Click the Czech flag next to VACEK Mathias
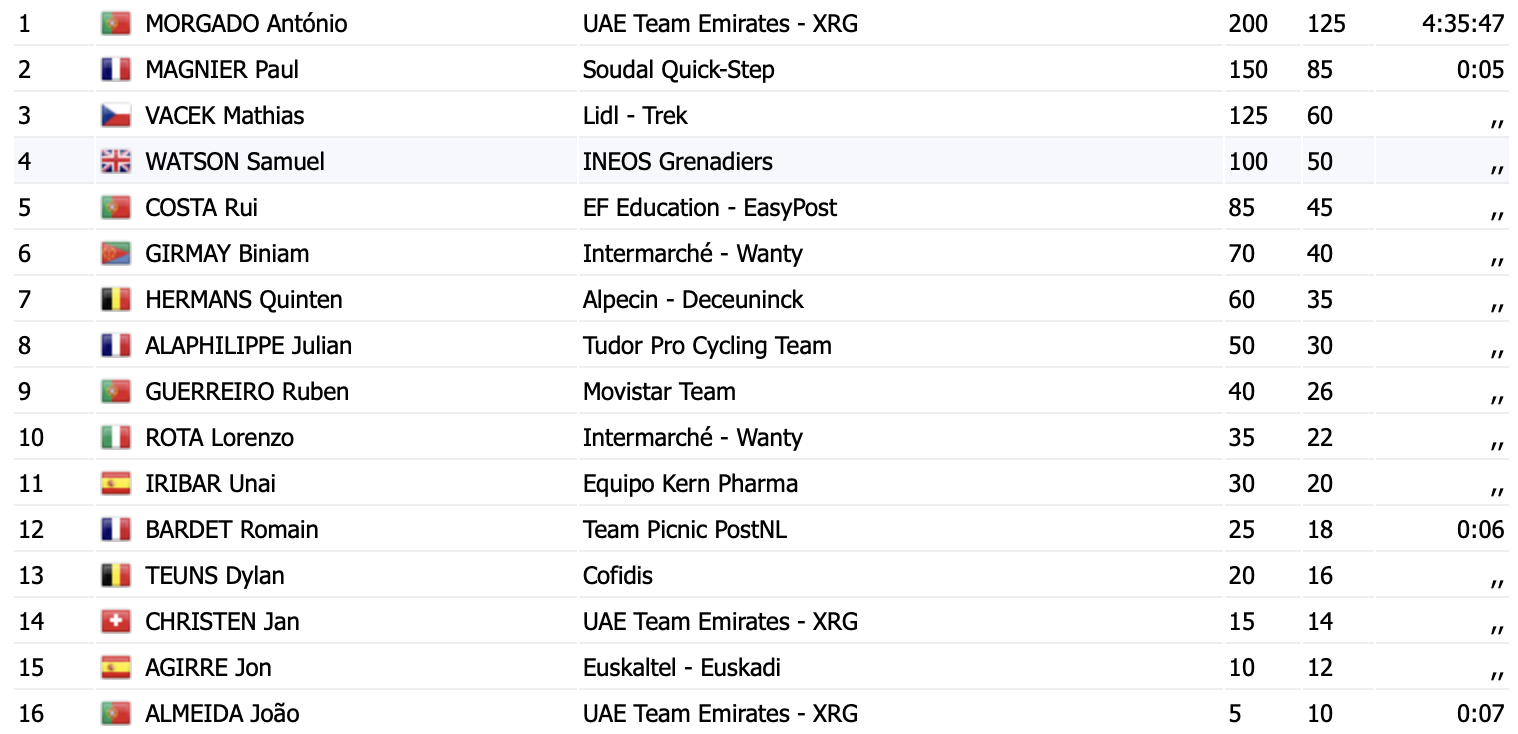 (116, 115)
